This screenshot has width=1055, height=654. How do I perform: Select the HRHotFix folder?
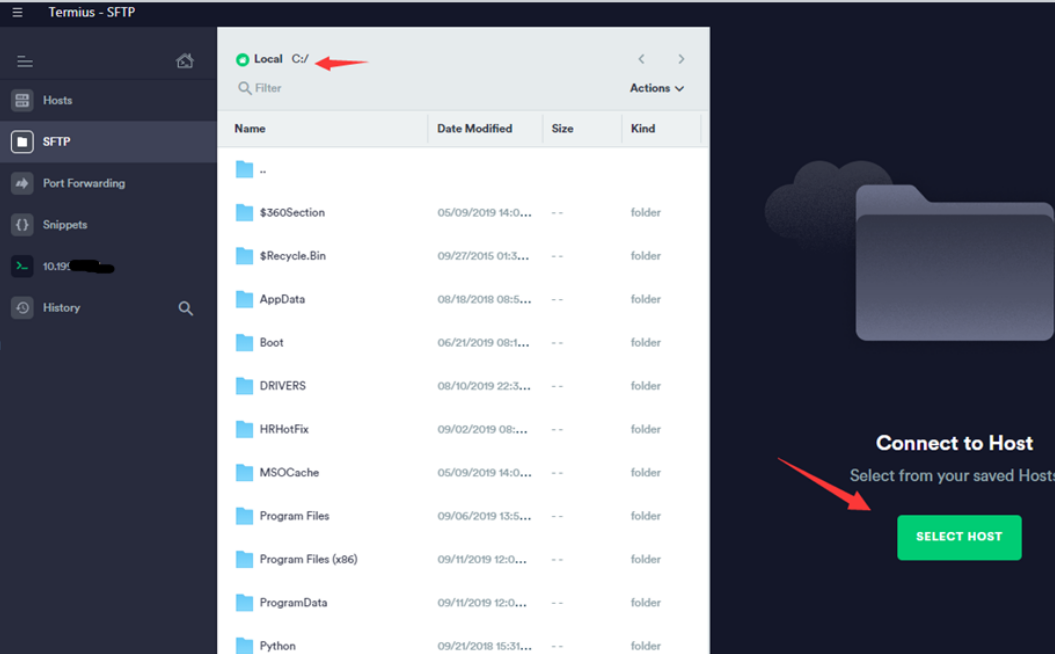[463, 429]
